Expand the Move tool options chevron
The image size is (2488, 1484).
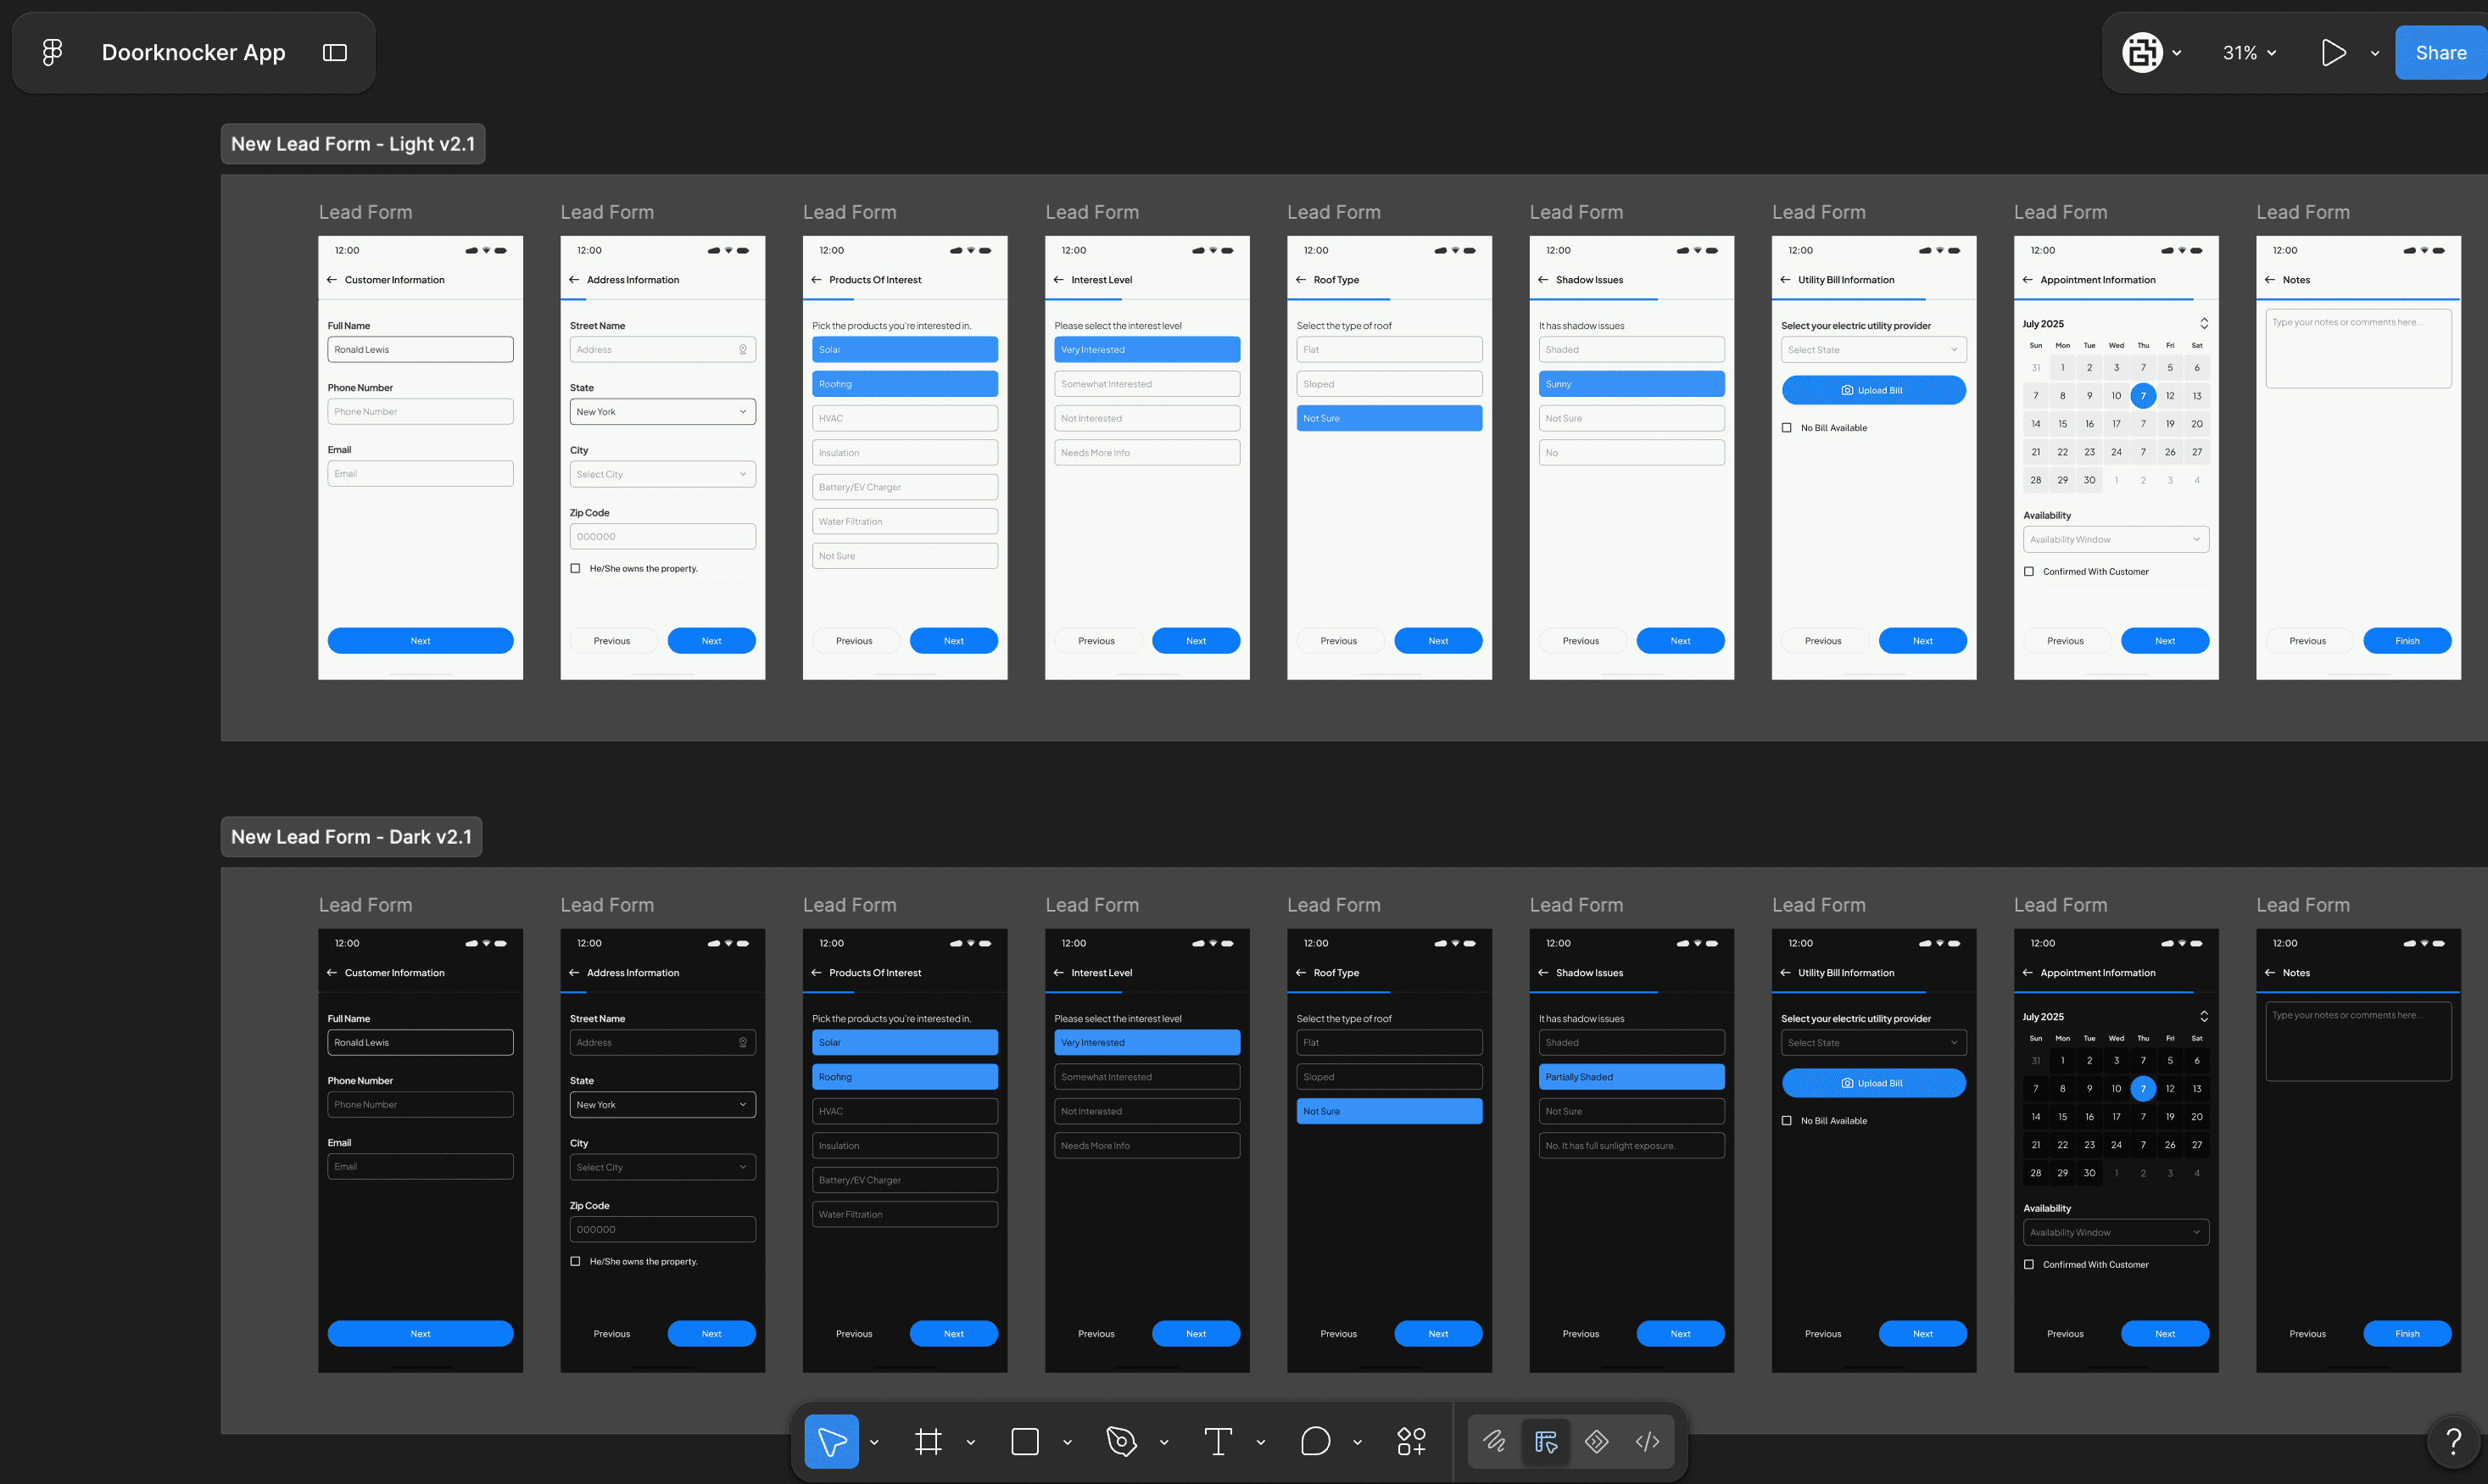coord(874,1442)
